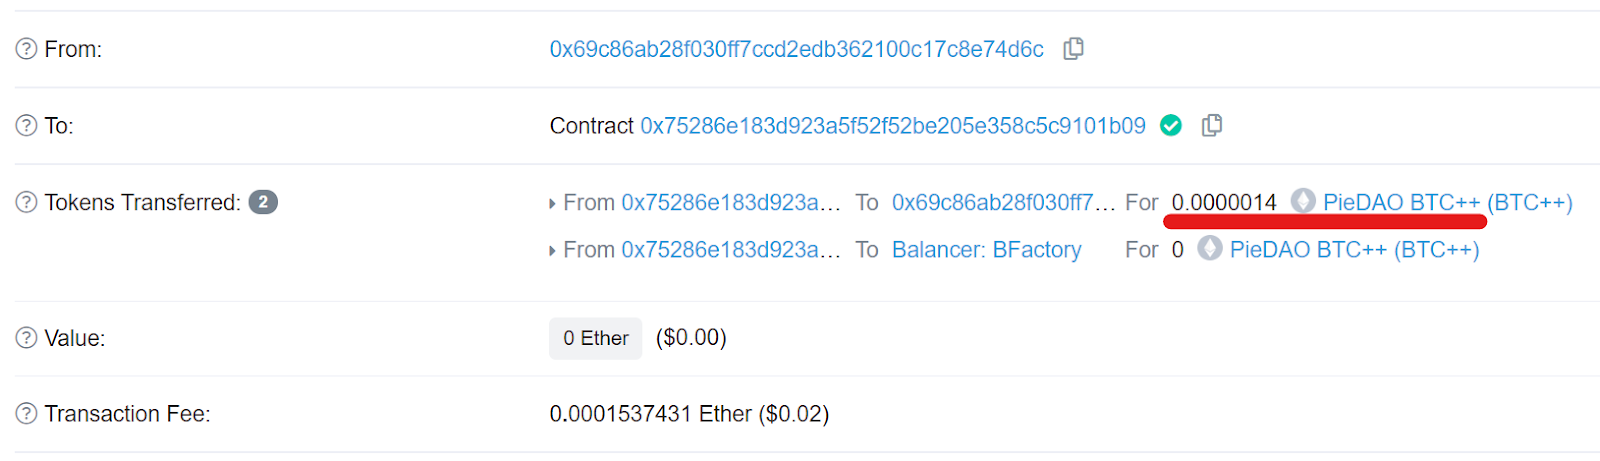Click the Tokens Transferred count badge 2
The width and height of the screenshot is (1600, 461).
tap(263, 202)
